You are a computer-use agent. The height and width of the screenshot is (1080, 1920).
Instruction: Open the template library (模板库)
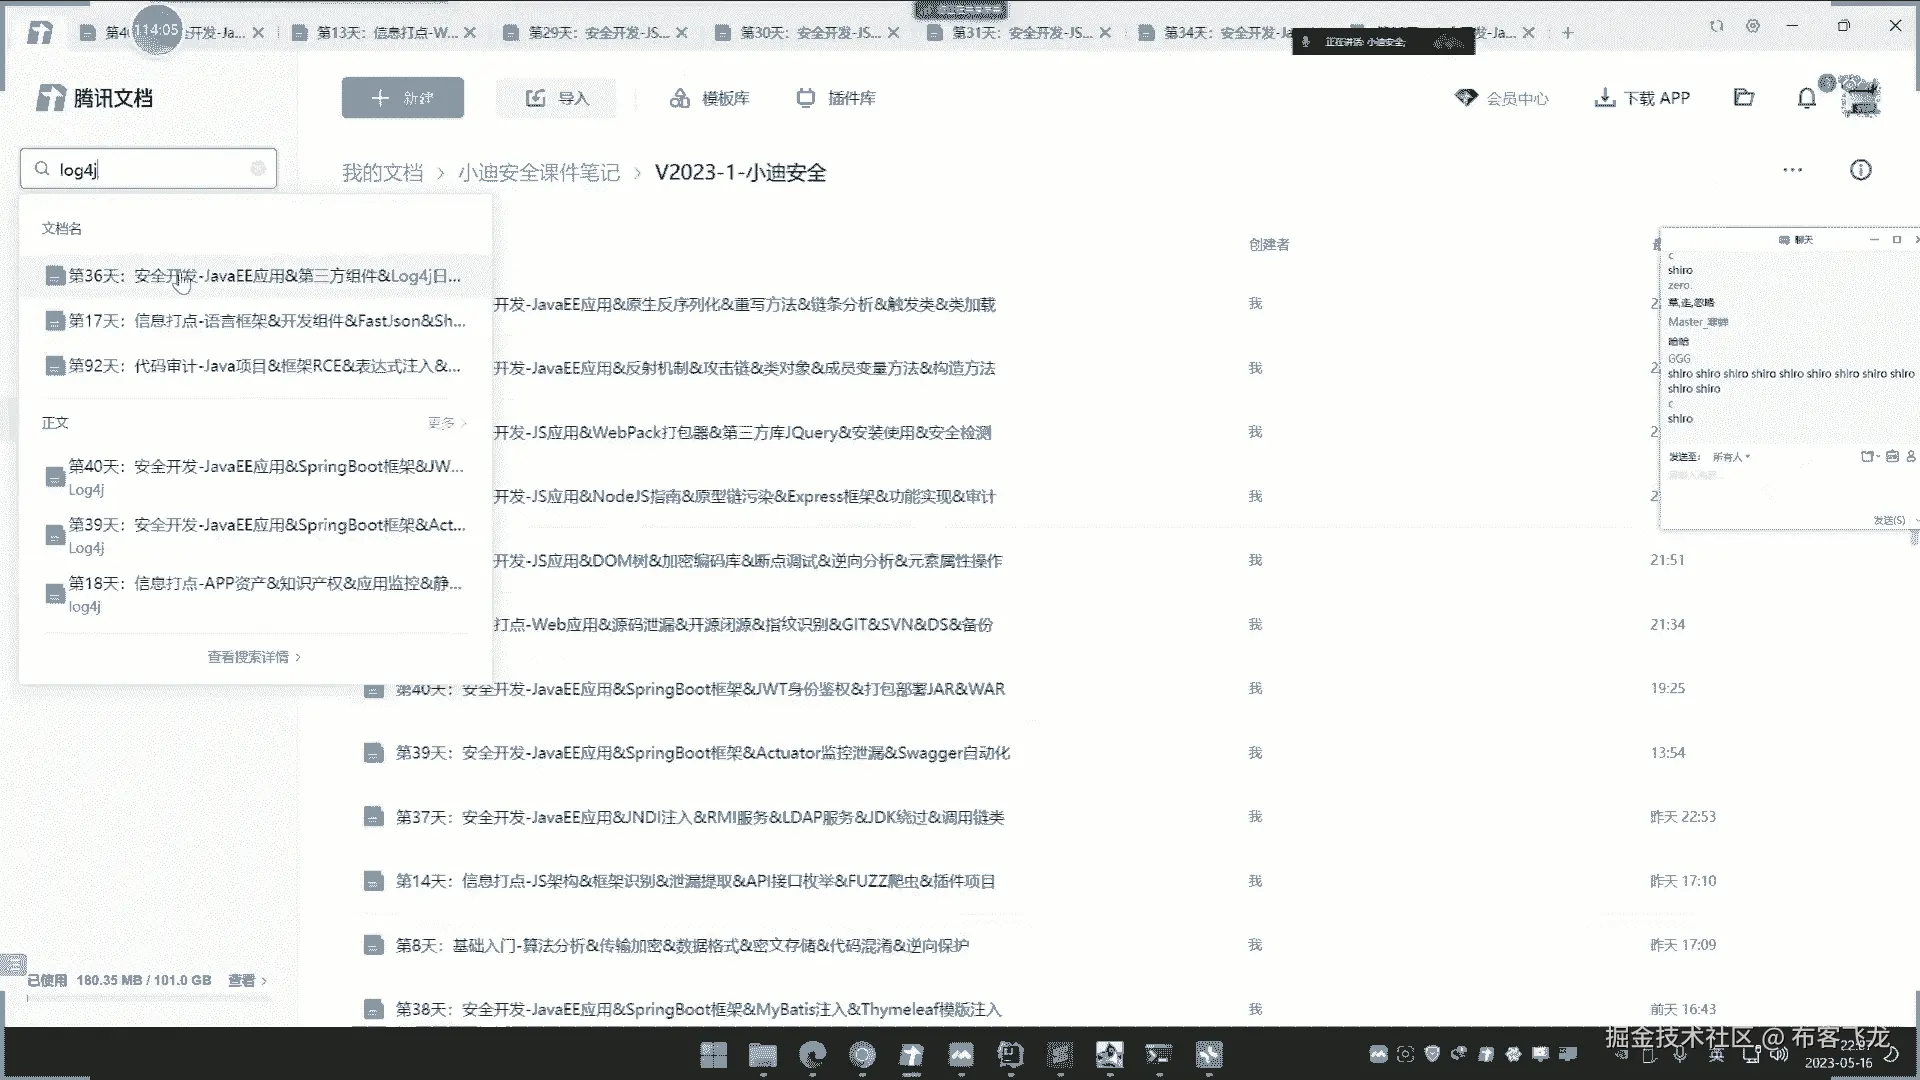point(710,98)
